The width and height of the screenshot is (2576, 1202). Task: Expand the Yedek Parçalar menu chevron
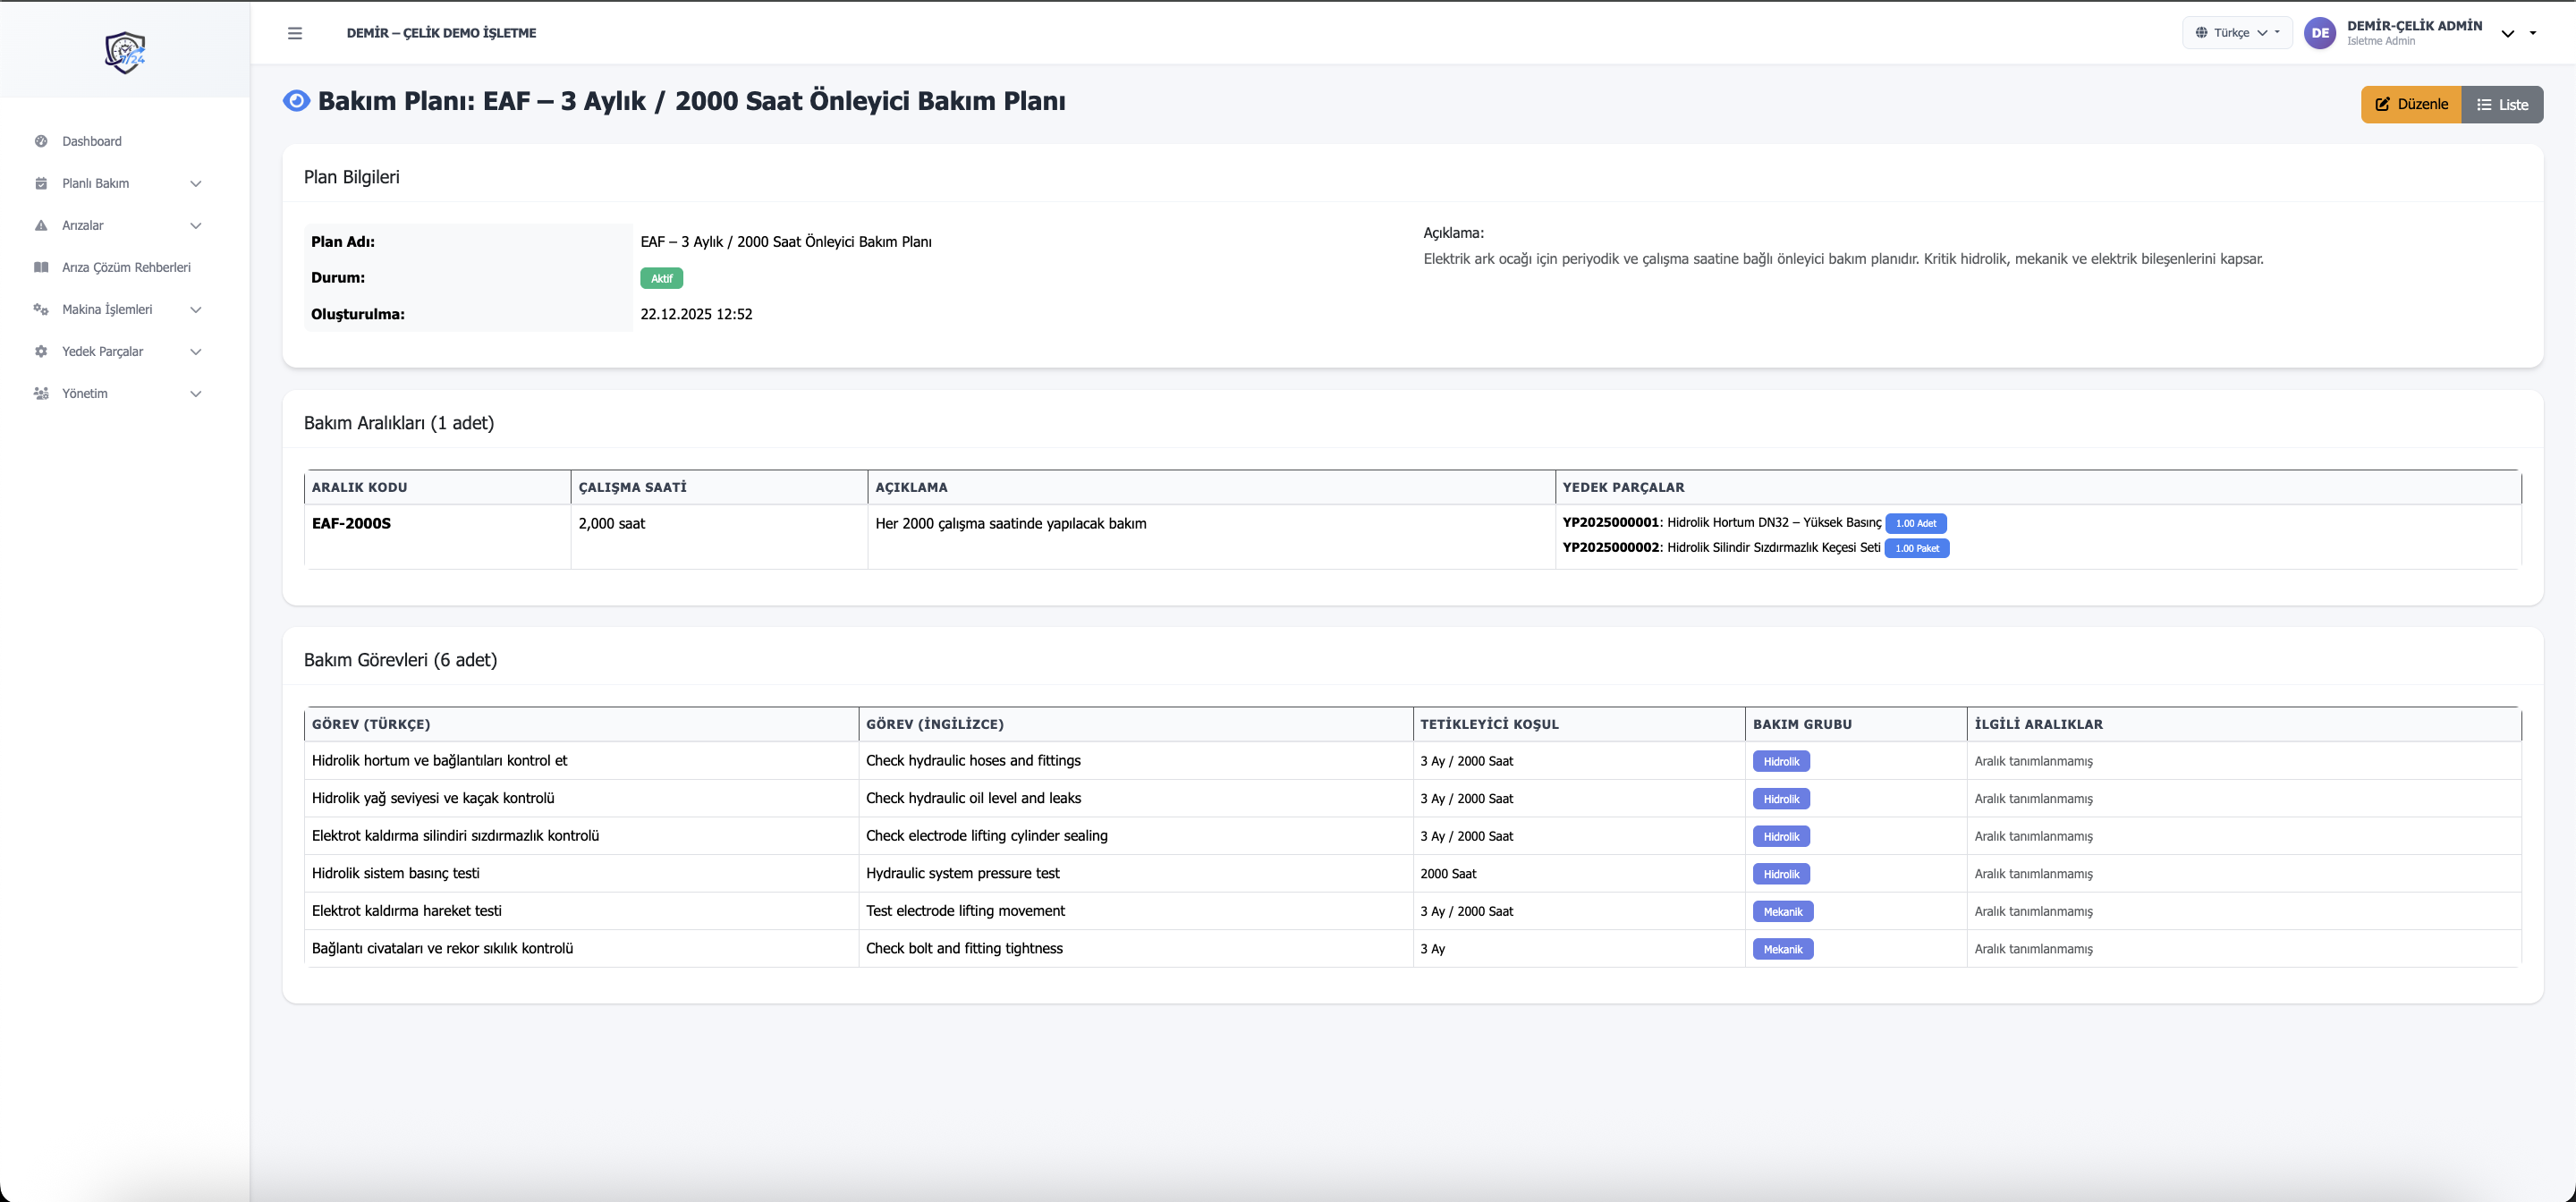click(x=196, y=351)
